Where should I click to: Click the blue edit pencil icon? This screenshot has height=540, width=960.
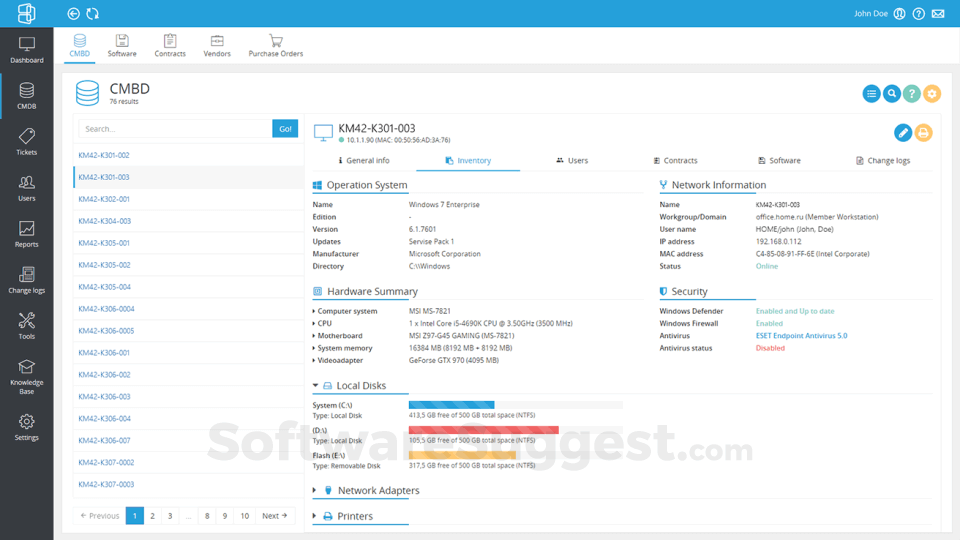[x=903, y=132]
